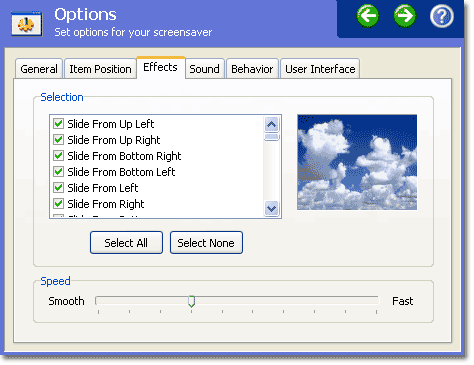Open the Item Position tab

pyautogui.click(x=100, y=69)
